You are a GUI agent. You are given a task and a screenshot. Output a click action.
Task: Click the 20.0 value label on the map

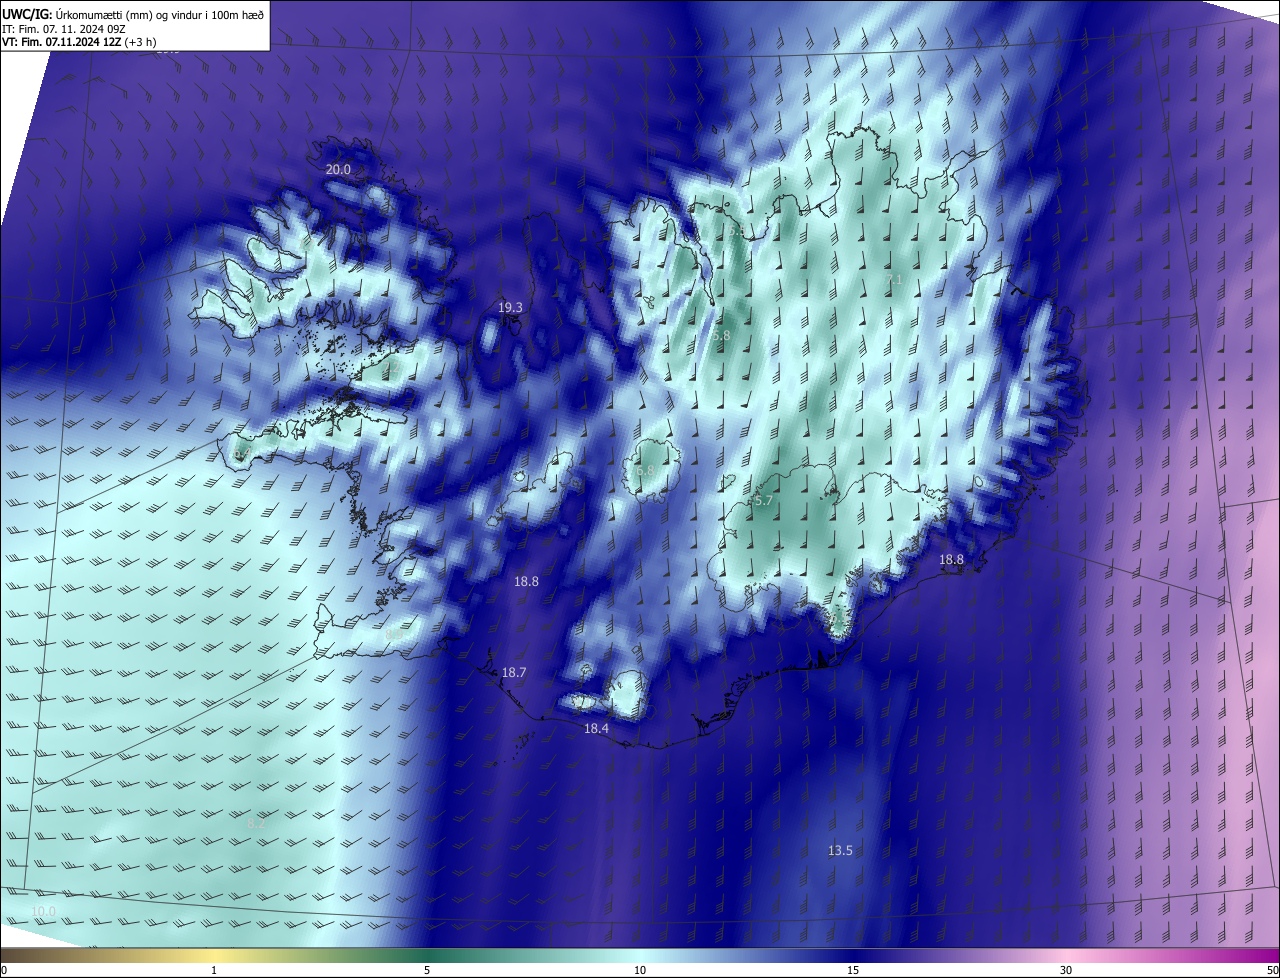coord(339,169)
